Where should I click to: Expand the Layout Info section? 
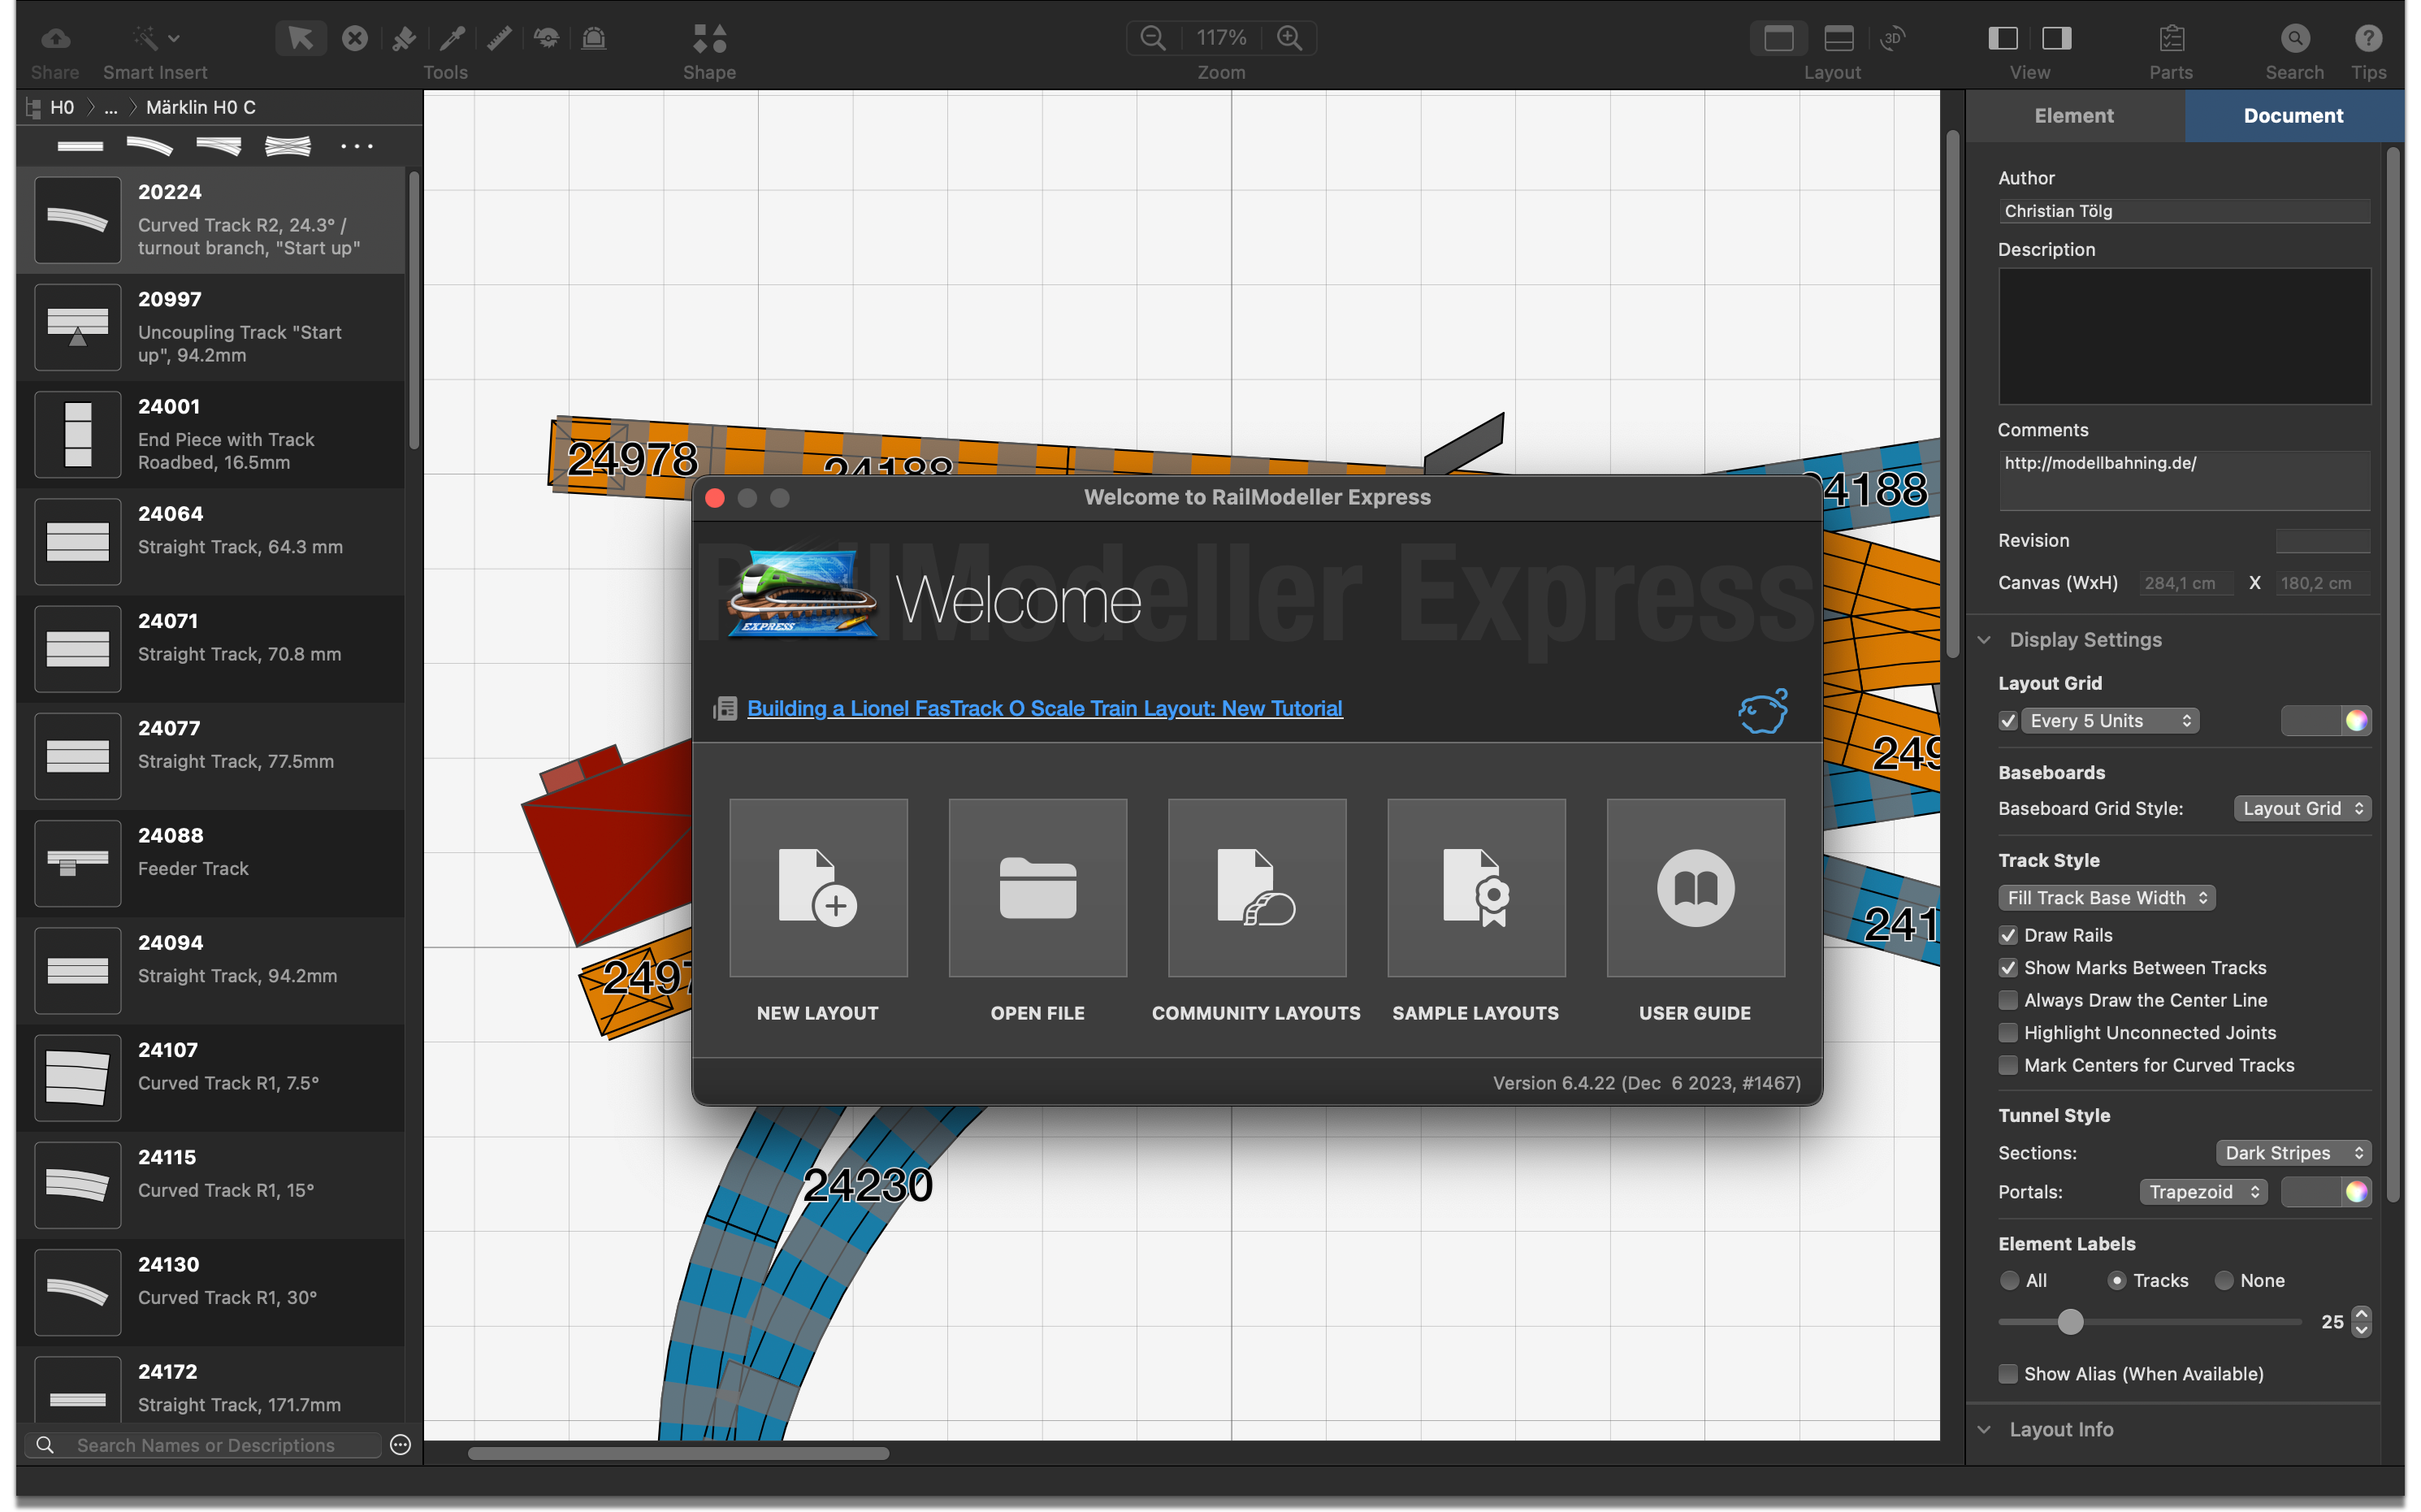[1984, 1429]
